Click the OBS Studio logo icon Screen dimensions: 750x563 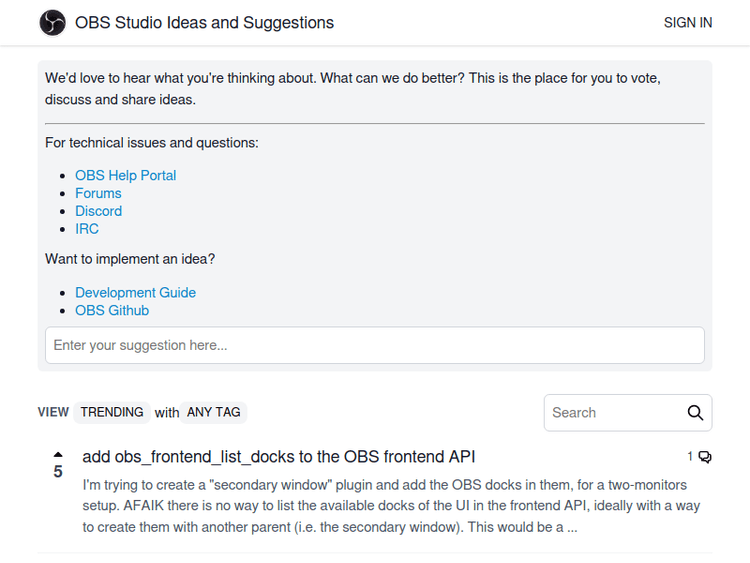click(x=53, y=23)
